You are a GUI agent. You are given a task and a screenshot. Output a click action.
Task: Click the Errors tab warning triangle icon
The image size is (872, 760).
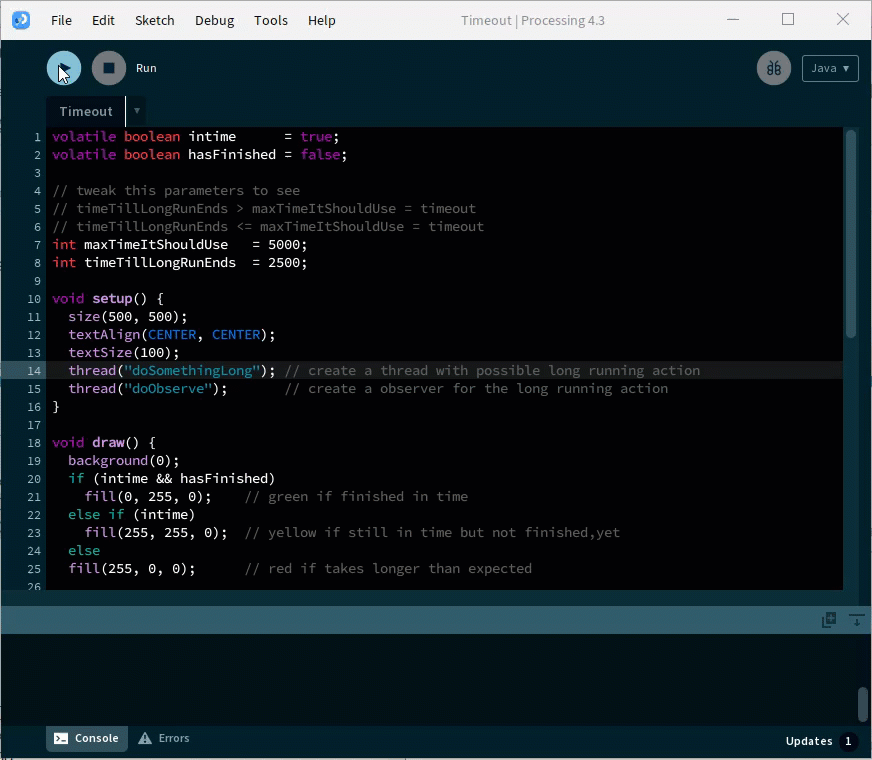point(145,738)
